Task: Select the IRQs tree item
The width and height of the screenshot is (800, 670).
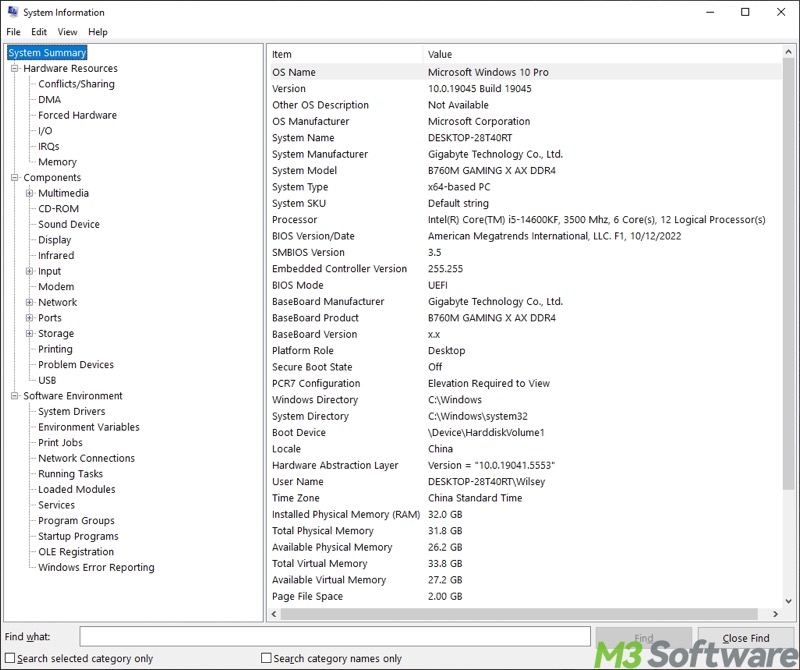Action: tap(48, 146)
